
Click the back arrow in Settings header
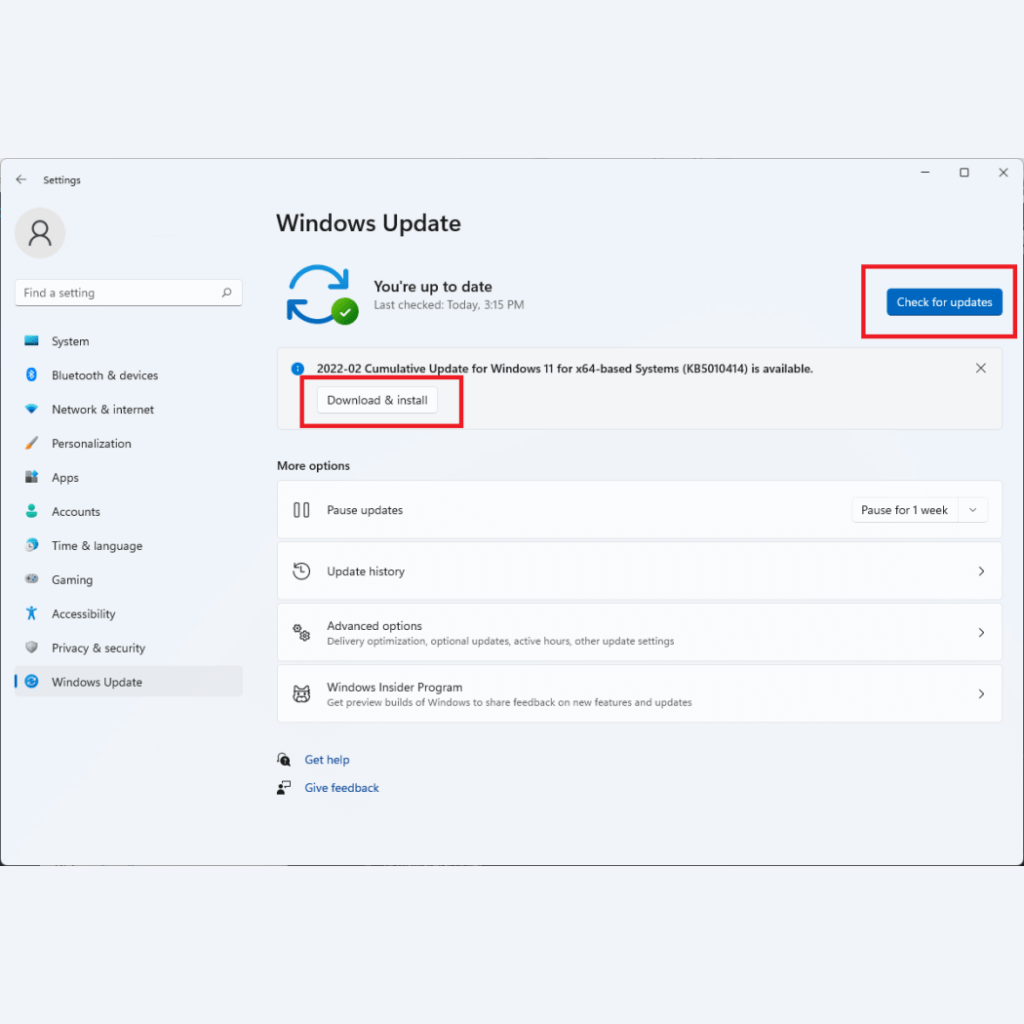pos(21,180)
